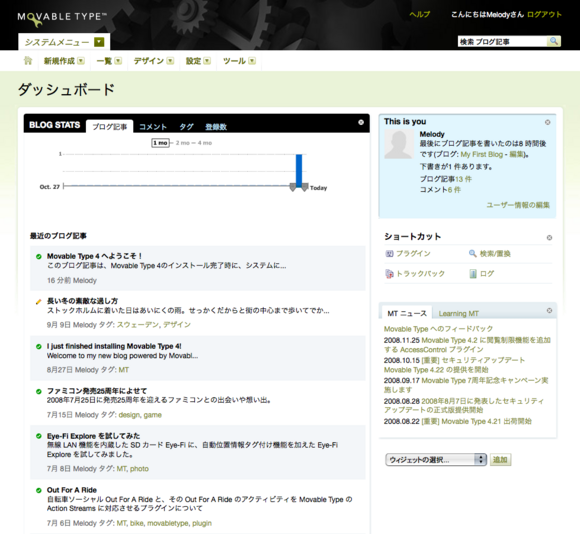
Task: Select the 4 mo chart range
Action: coord(205,143)
